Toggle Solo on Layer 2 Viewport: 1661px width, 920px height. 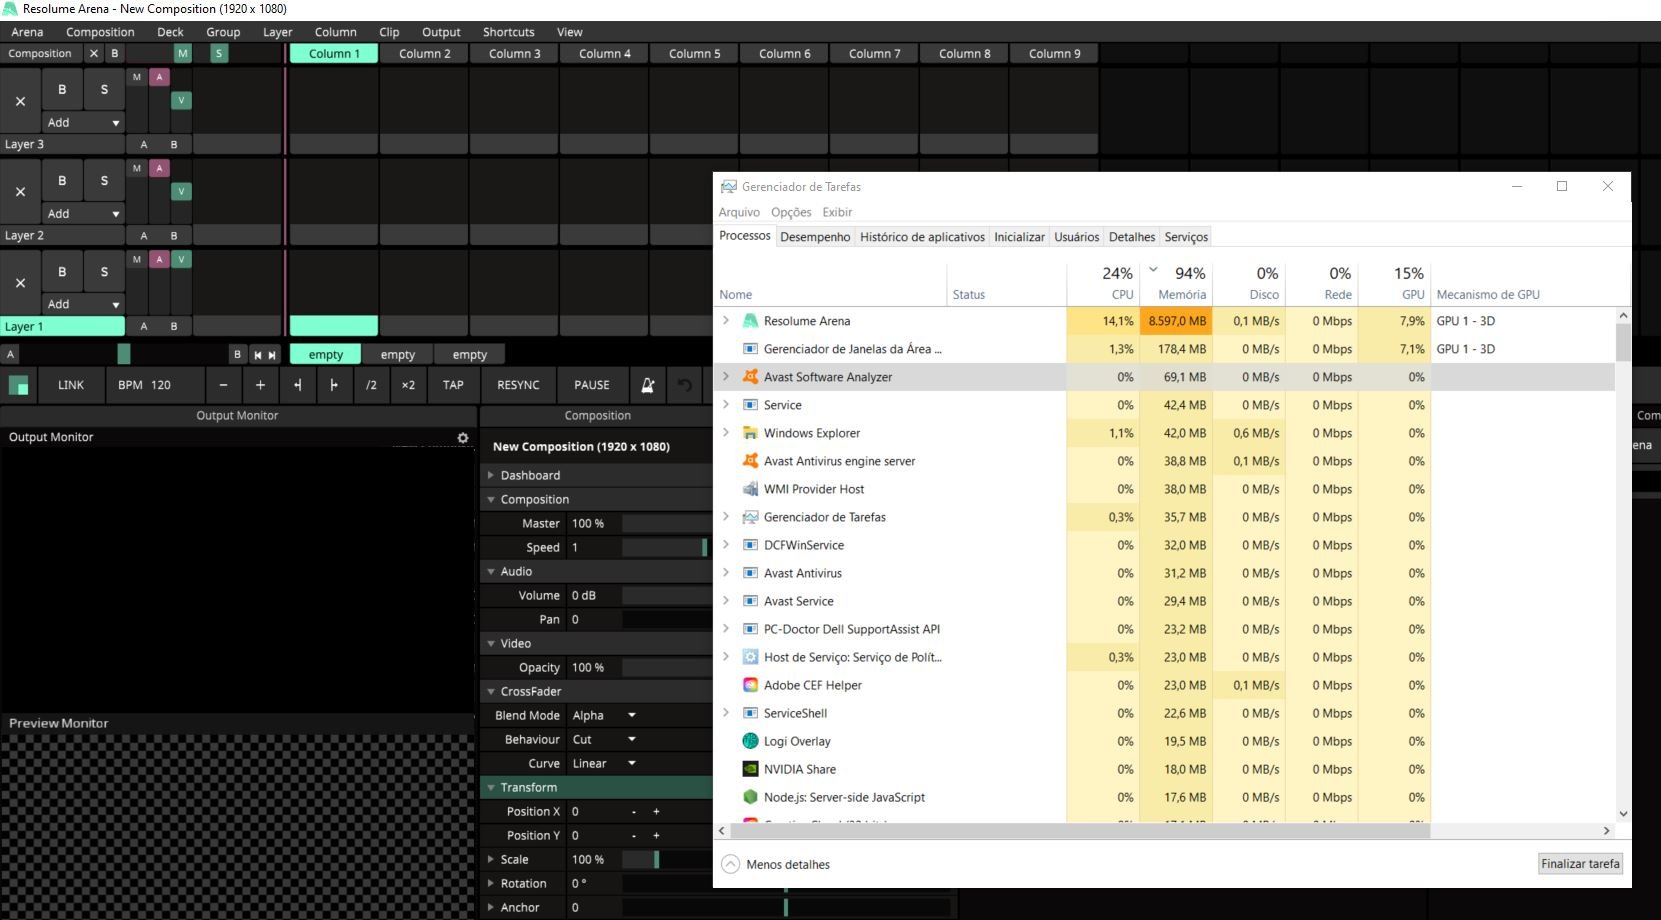click(104, 181)
